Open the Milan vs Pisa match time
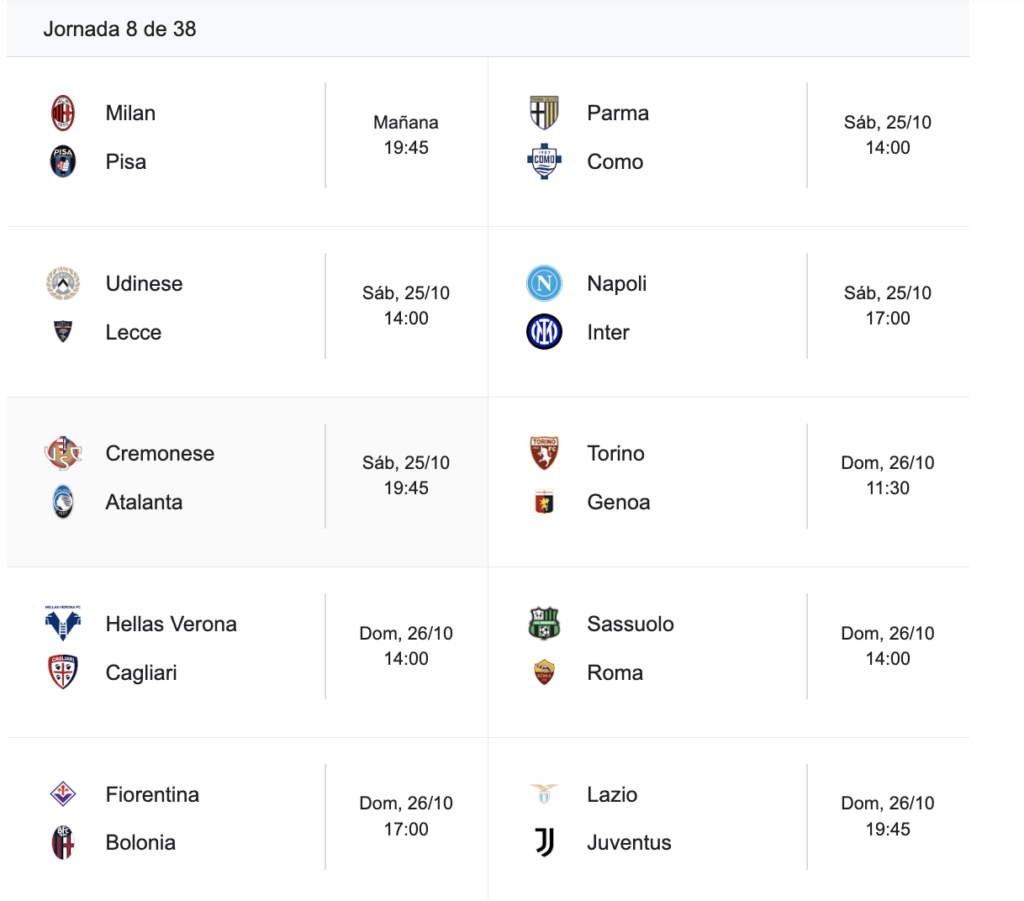This screenshot has width=1024, height=901. pyautogui.click(x=406, y=135)
